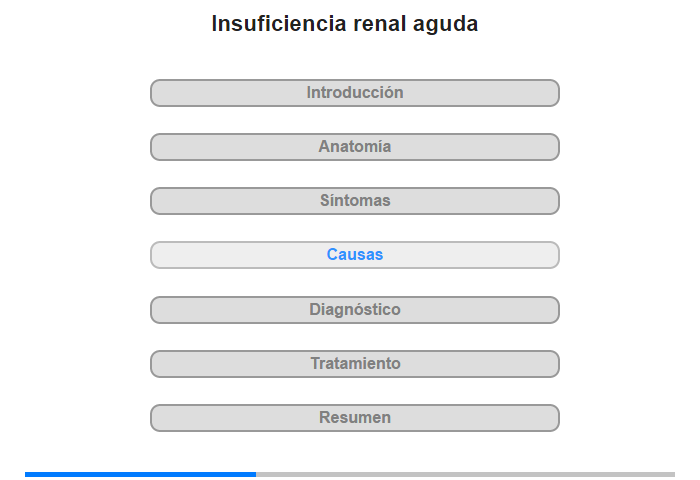Click the word Insuficiencia in the heading

pos(279,23)
